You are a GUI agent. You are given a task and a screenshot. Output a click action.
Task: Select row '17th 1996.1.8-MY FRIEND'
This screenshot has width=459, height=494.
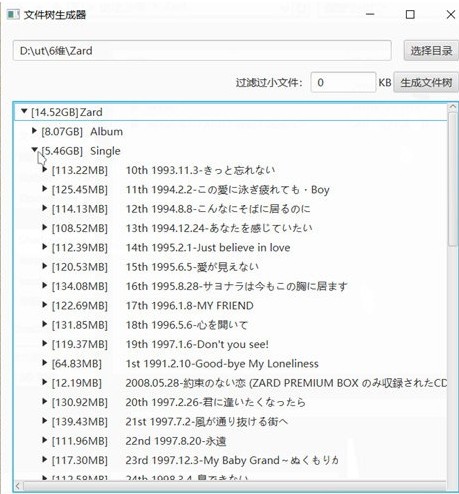(x=190, y=305)
